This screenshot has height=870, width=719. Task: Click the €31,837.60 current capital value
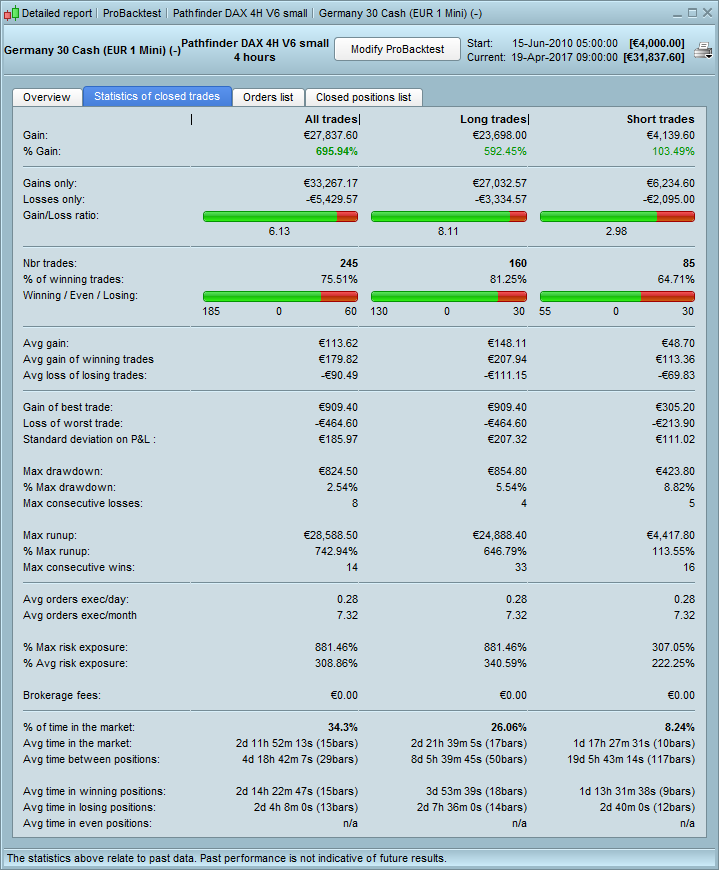[654, 57]
